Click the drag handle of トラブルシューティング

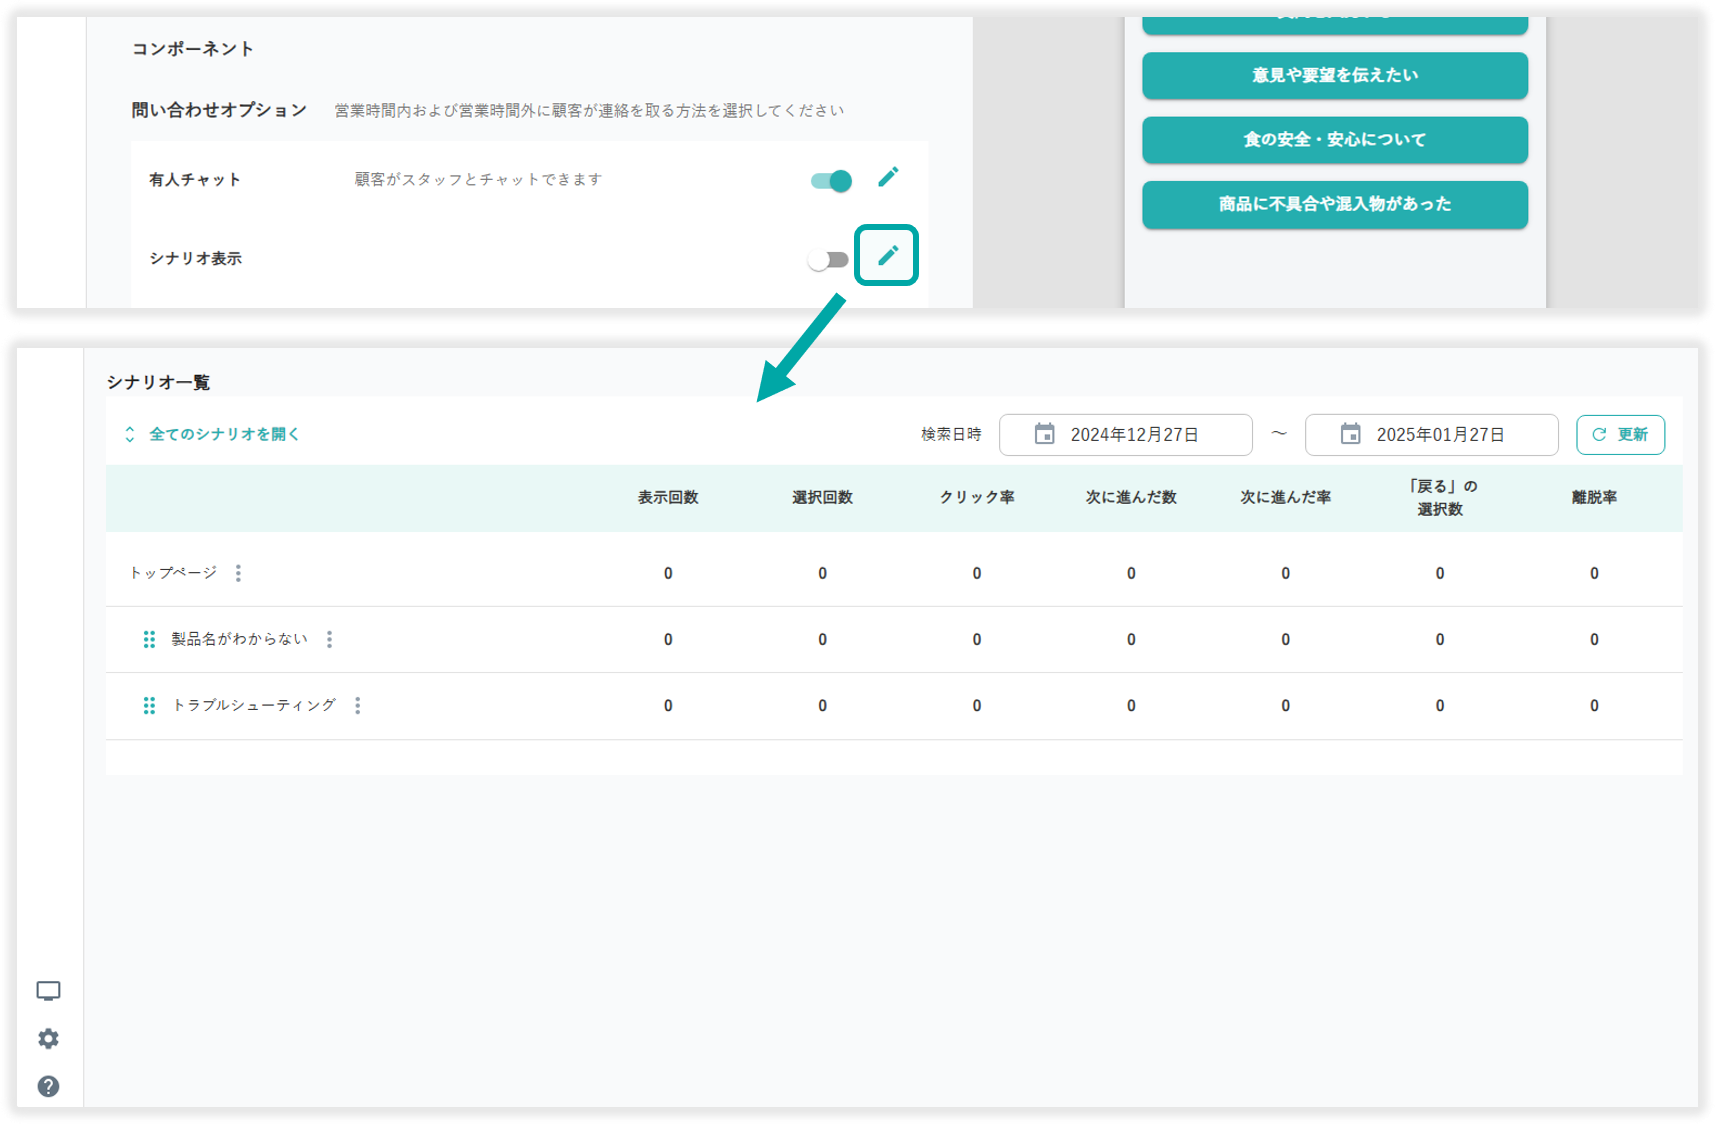tap(149, 705)
